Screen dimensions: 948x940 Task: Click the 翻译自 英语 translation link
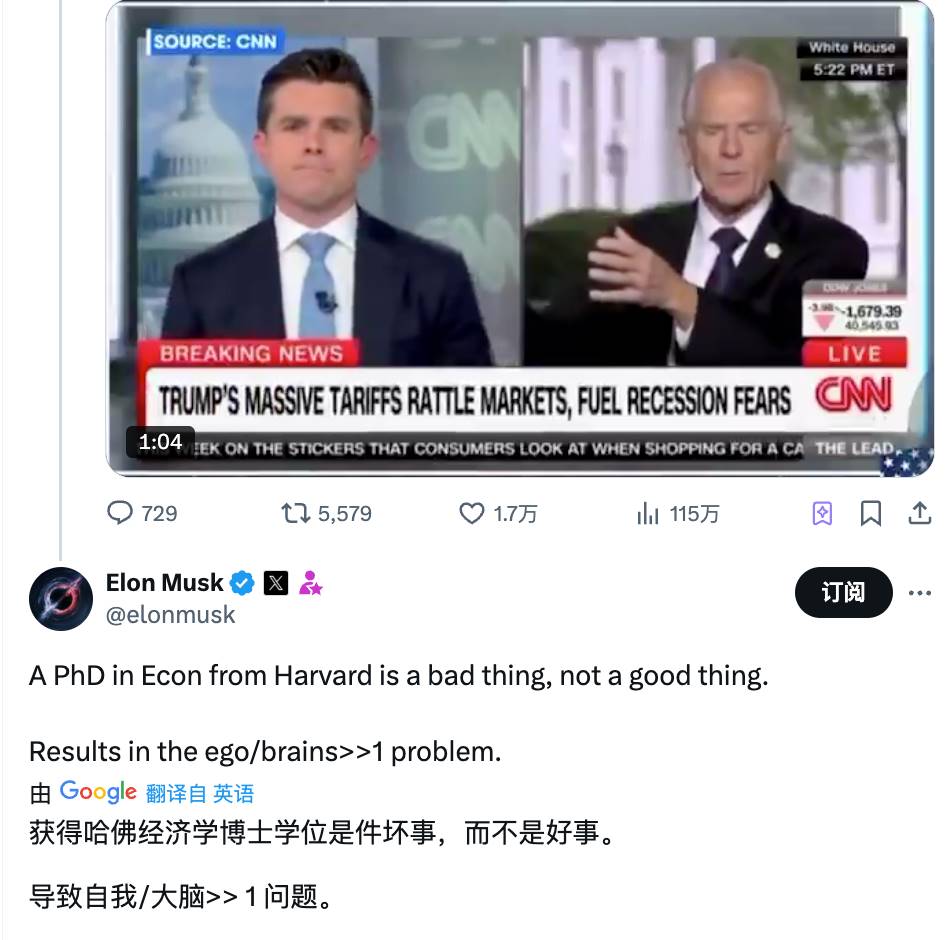(x=200, y=793)
